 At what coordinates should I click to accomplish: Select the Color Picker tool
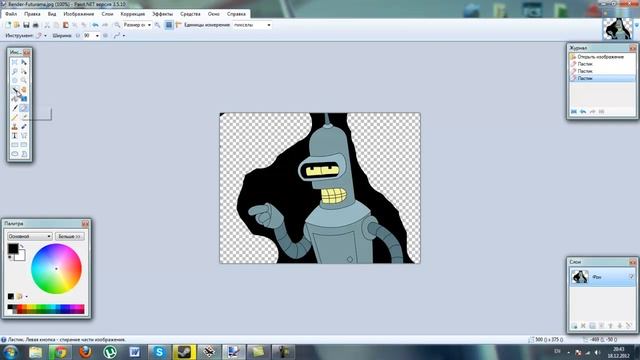(x=24, y=118)
